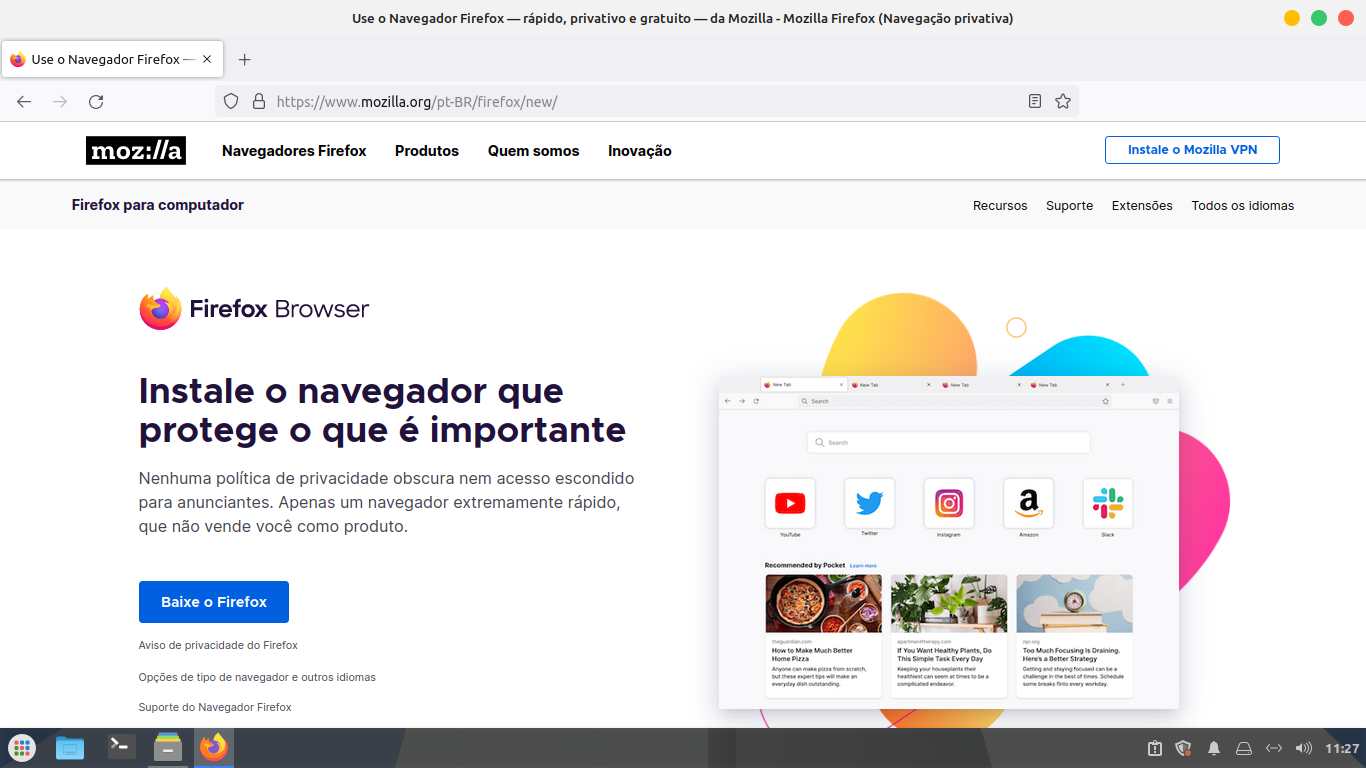Reload the current page

pos(96,101)
